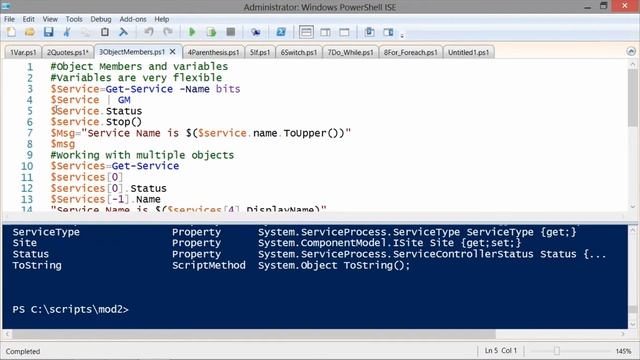Viewport: 640px width, 360px height.
Task: Click script editor scroll-up arrow
Action: (x=633, y=64)
